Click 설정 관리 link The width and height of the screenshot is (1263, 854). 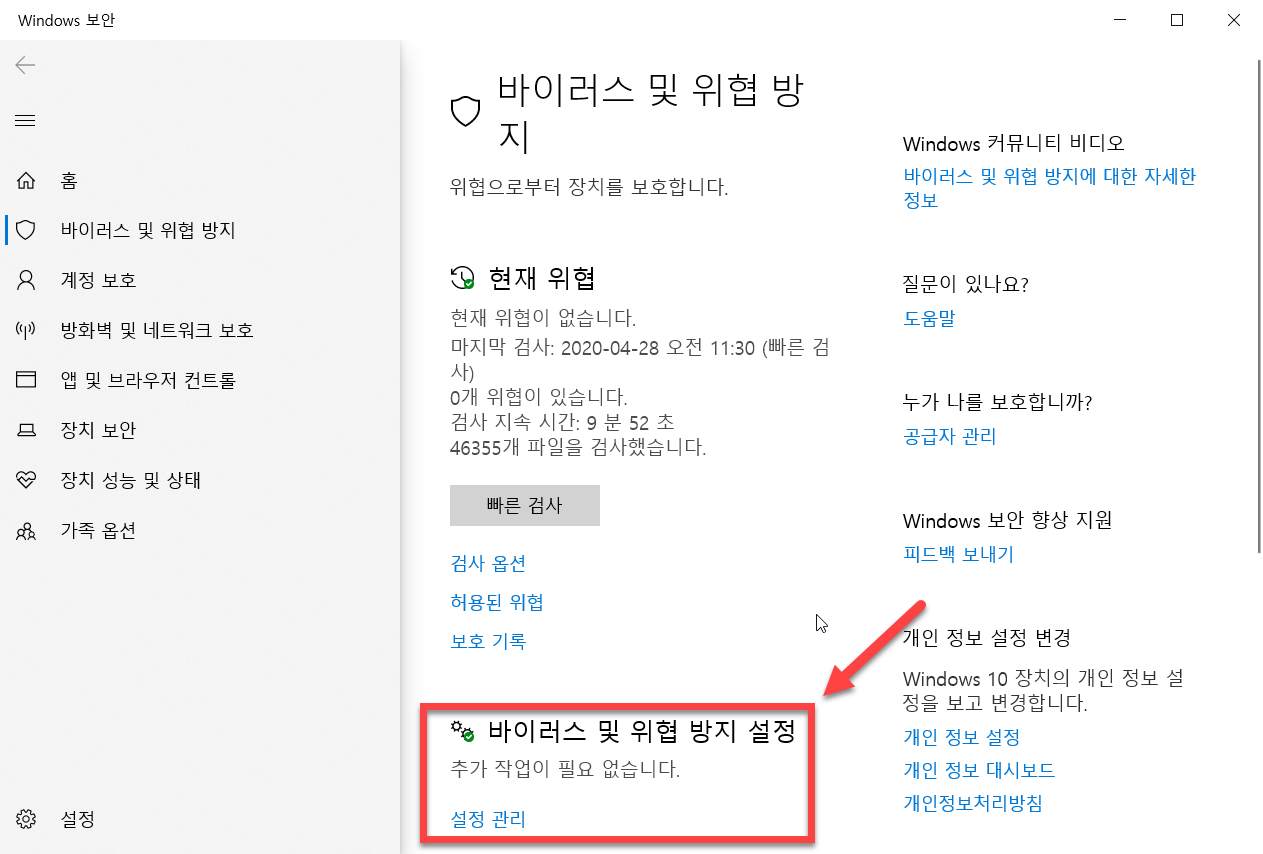[488, 819]
